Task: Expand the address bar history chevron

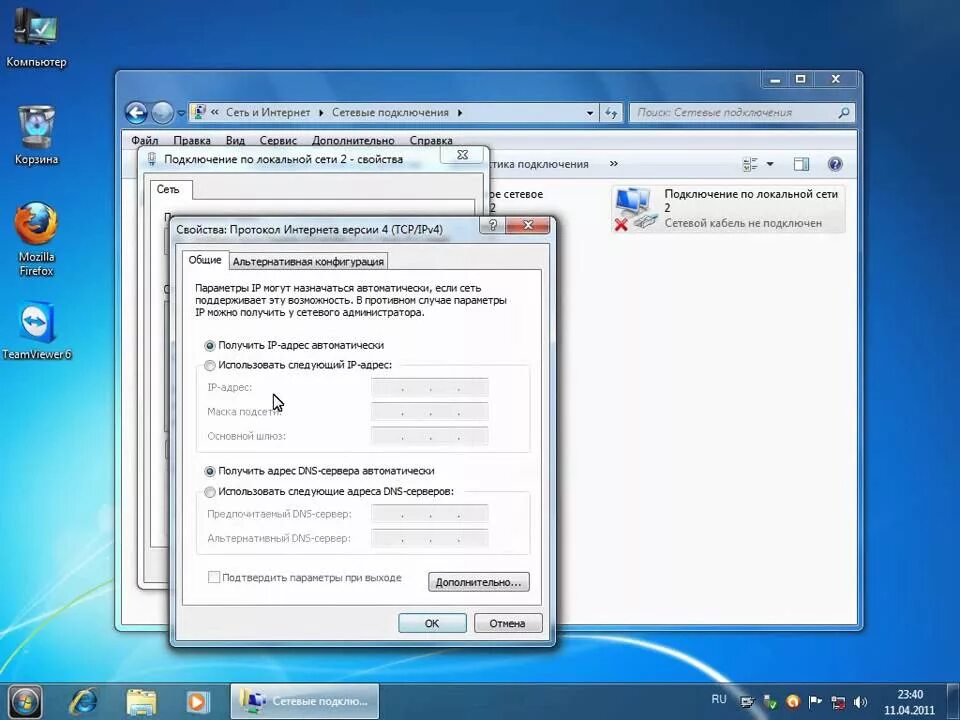Action: [x=590, y=112]
